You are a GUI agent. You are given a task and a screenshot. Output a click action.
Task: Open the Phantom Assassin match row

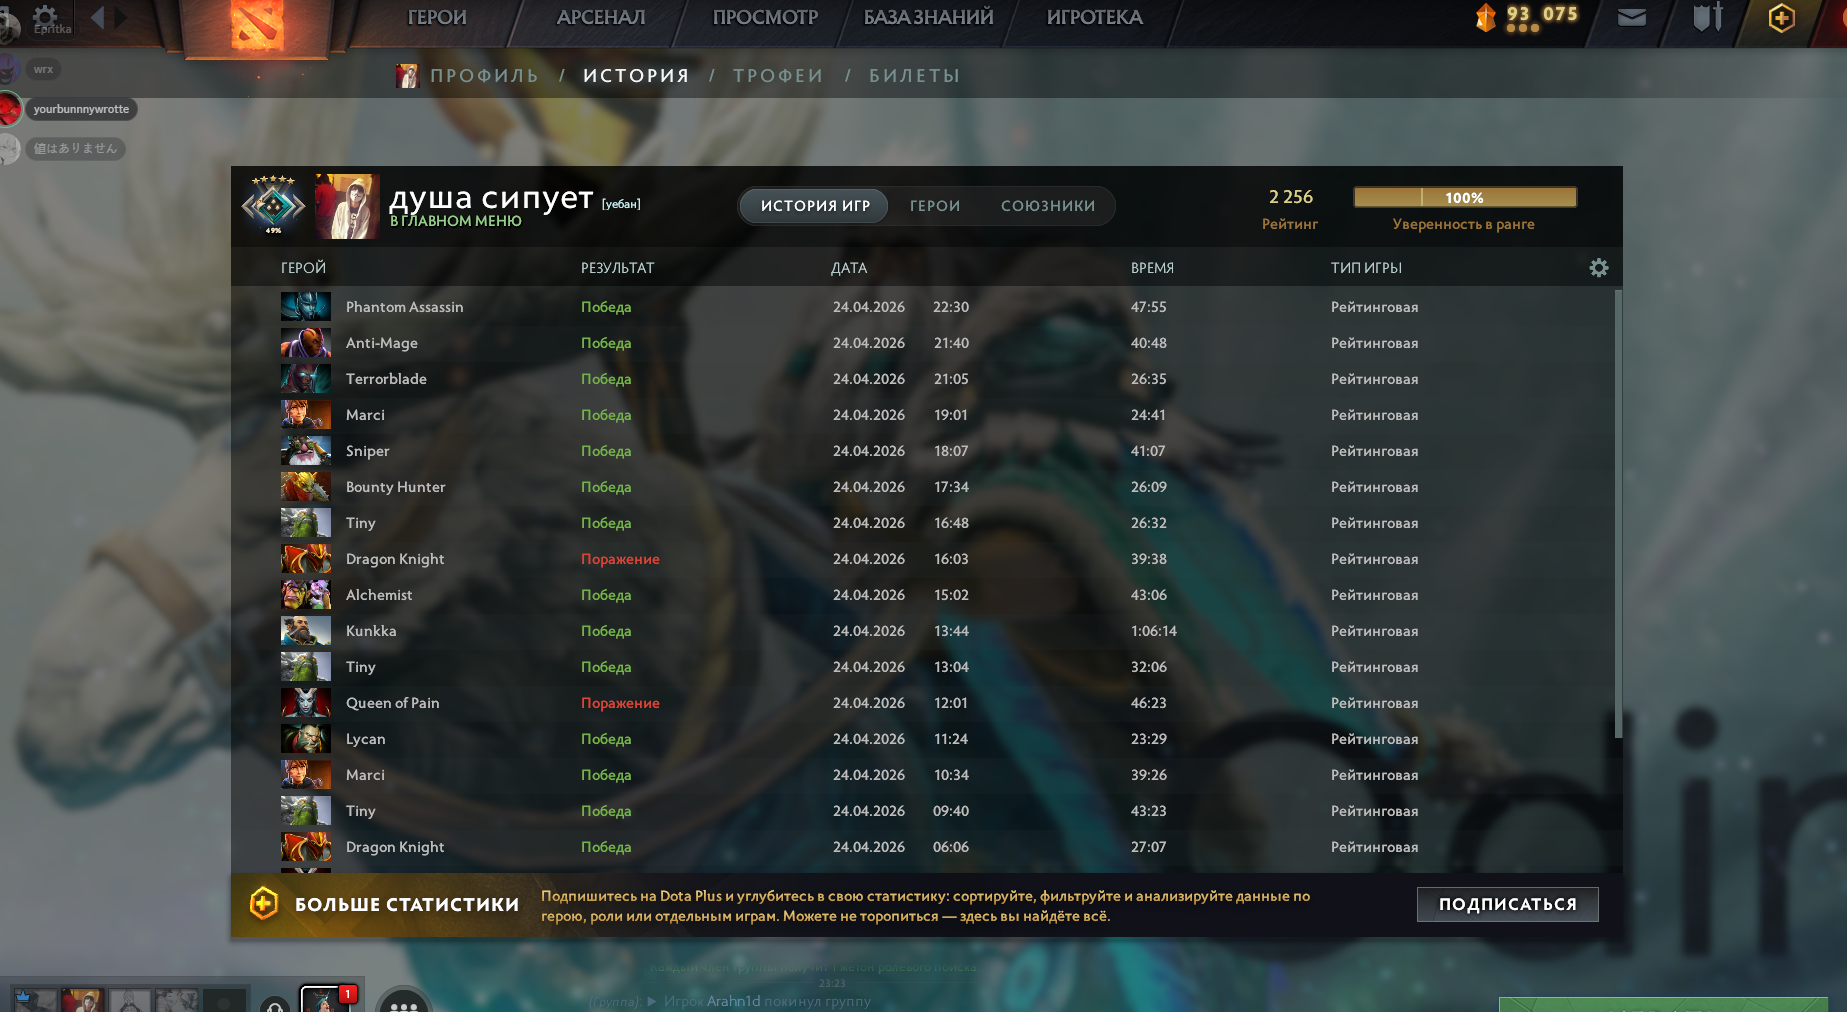click(925, 307)
